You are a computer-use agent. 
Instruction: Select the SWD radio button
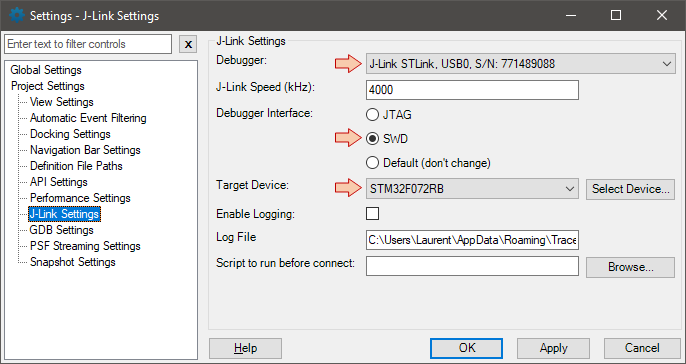372,139
